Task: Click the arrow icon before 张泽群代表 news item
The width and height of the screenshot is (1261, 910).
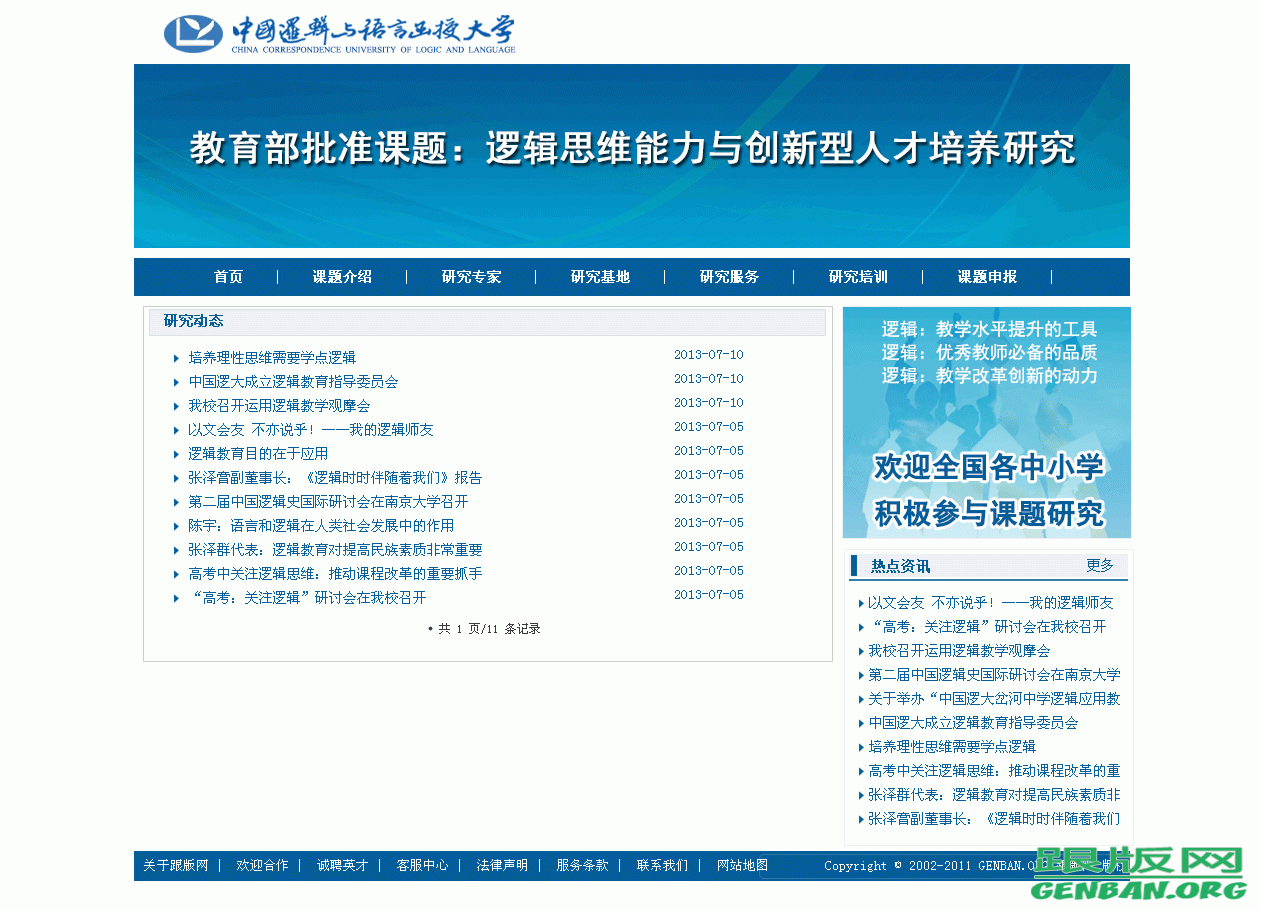Action: pos(176,549)
